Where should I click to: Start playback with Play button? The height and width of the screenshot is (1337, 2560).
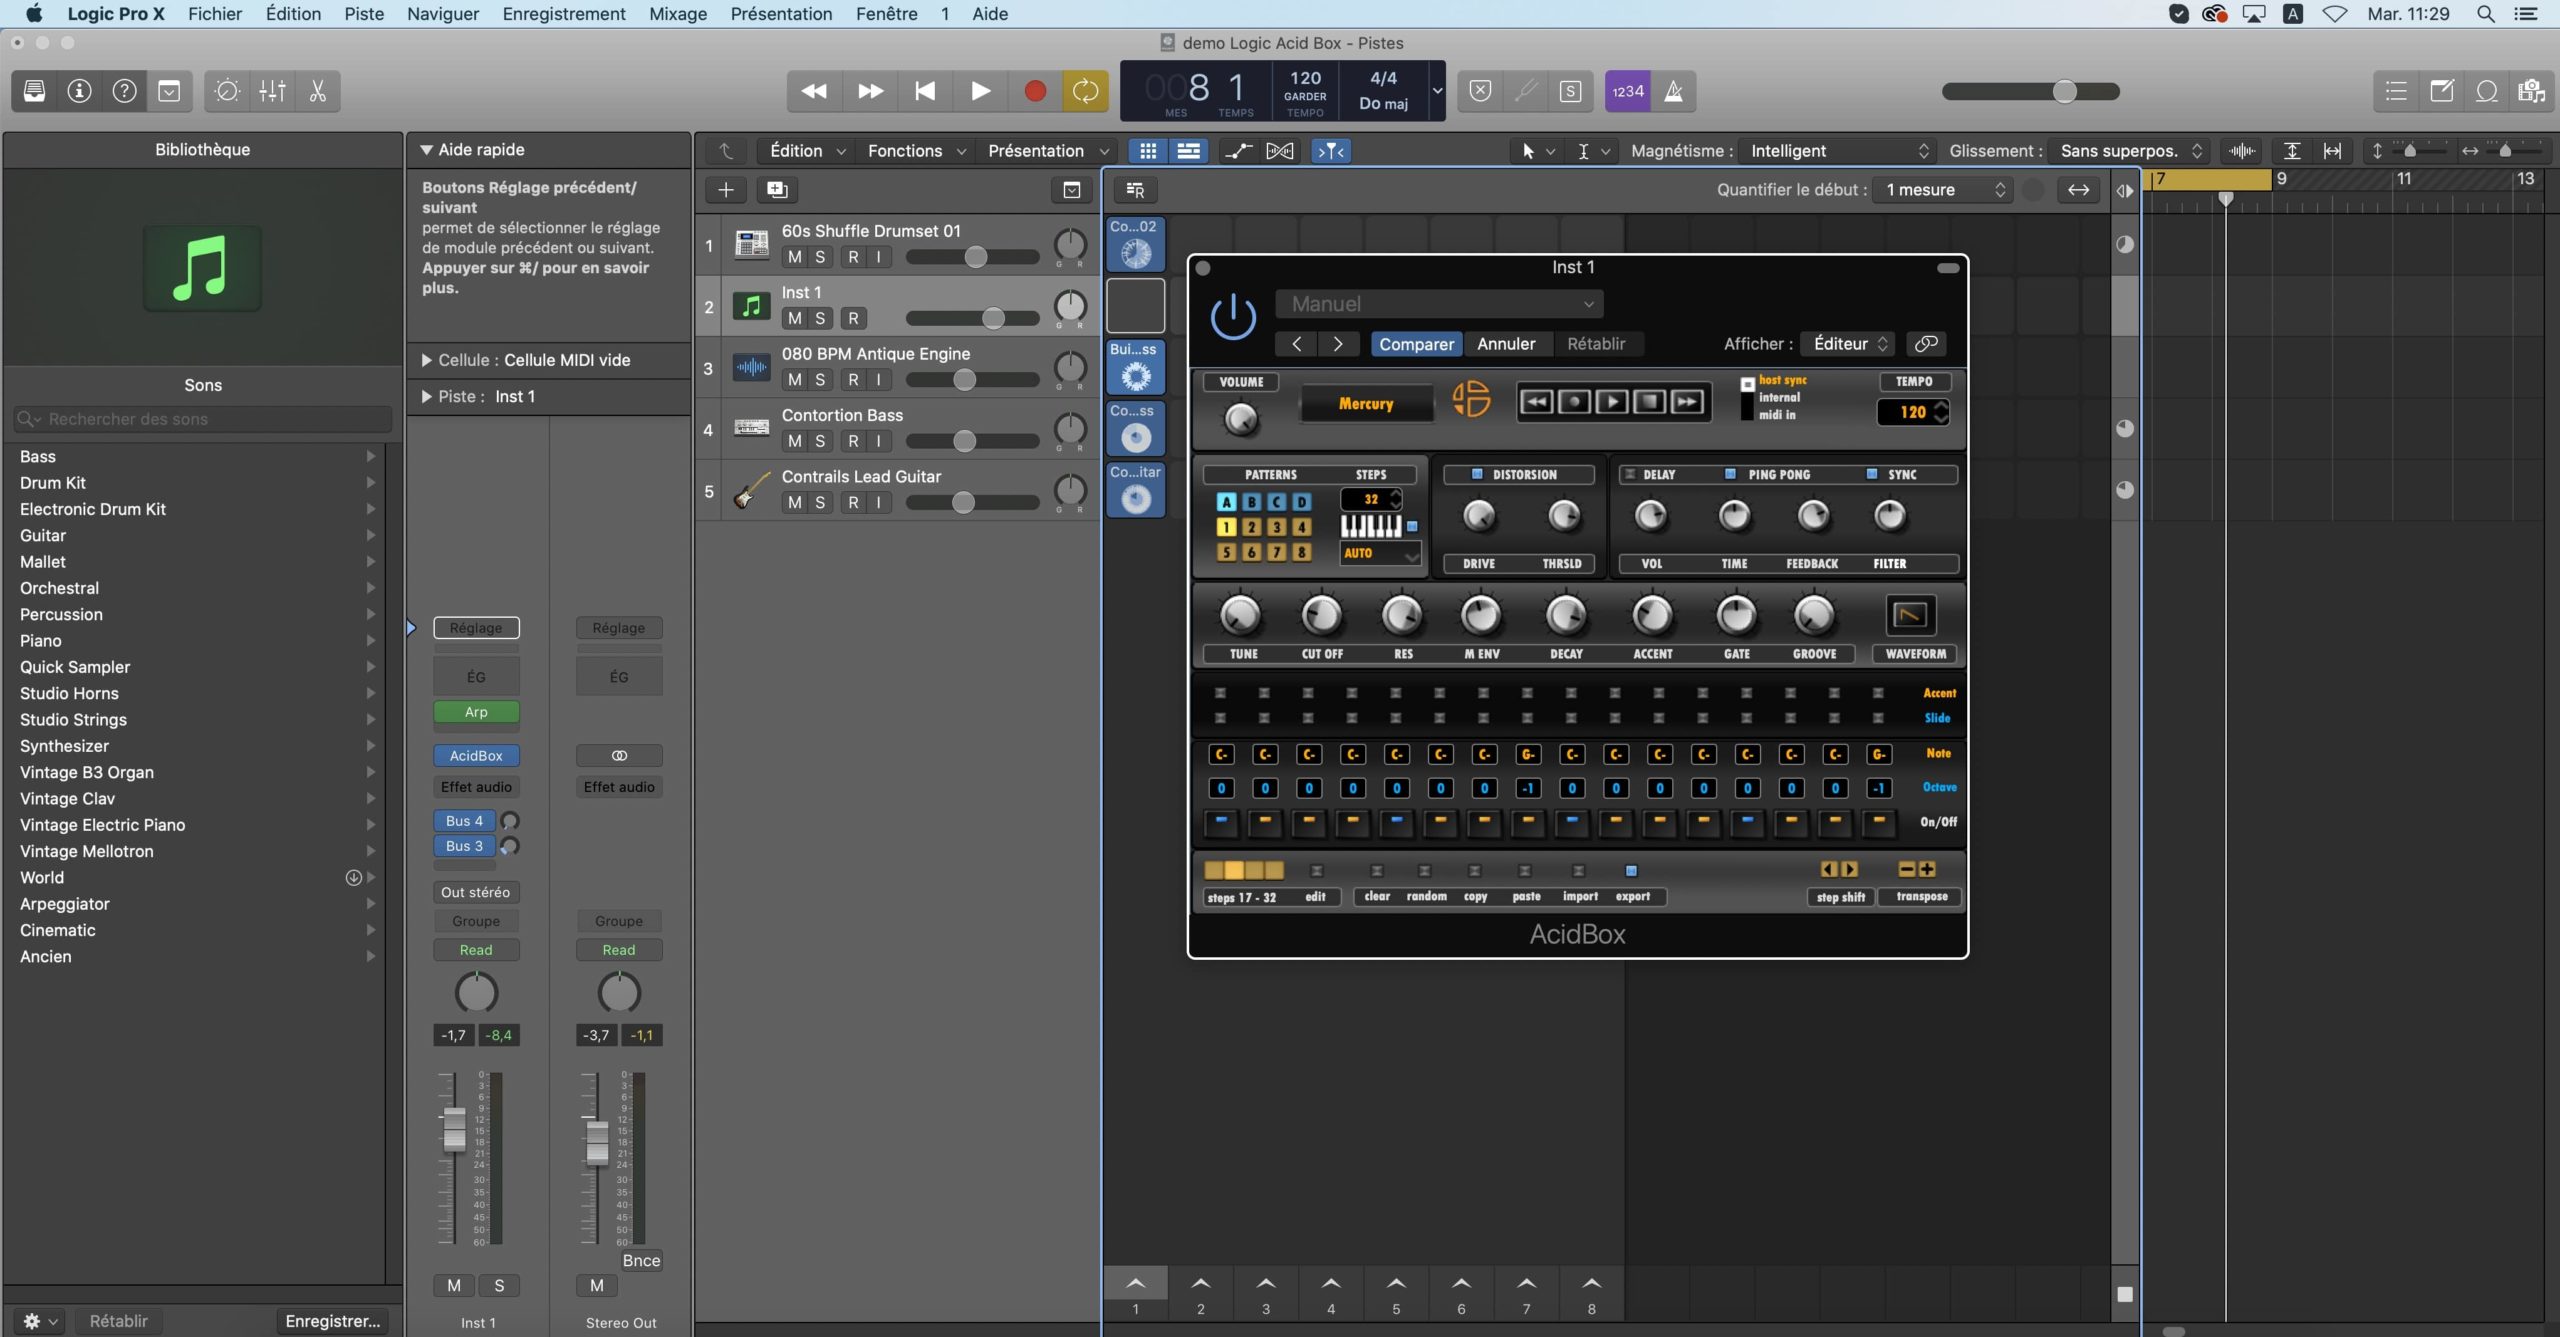pyautogui.click(x=980, y=91)
